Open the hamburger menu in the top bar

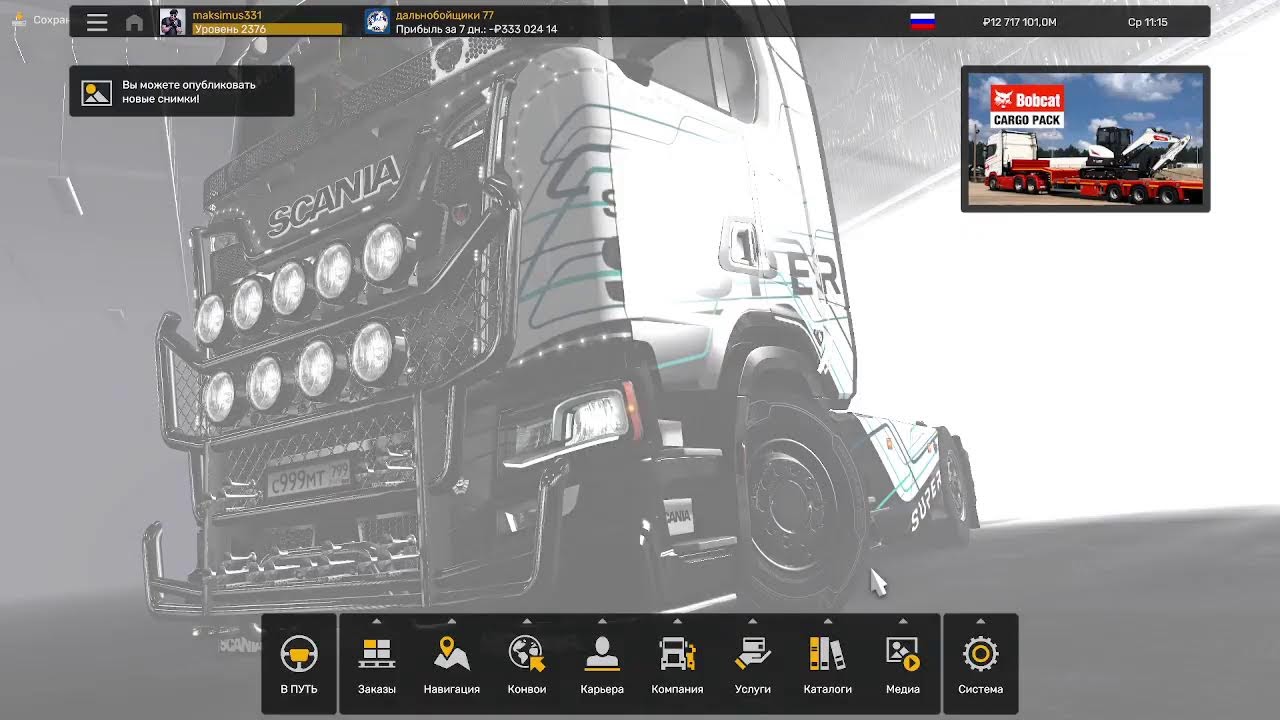click(97, 22)
